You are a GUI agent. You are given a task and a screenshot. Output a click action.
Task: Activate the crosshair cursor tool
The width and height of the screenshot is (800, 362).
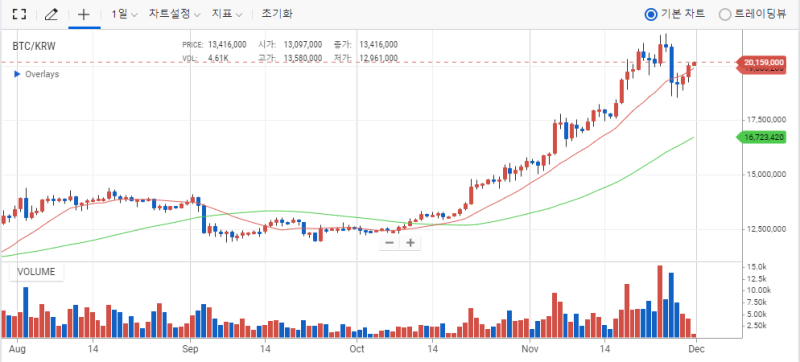[x=83, y=14]
